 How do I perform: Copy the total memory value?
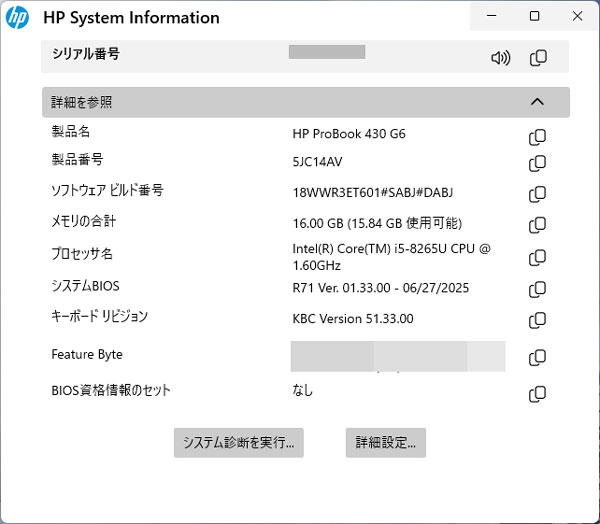click(x=537, y=225)
